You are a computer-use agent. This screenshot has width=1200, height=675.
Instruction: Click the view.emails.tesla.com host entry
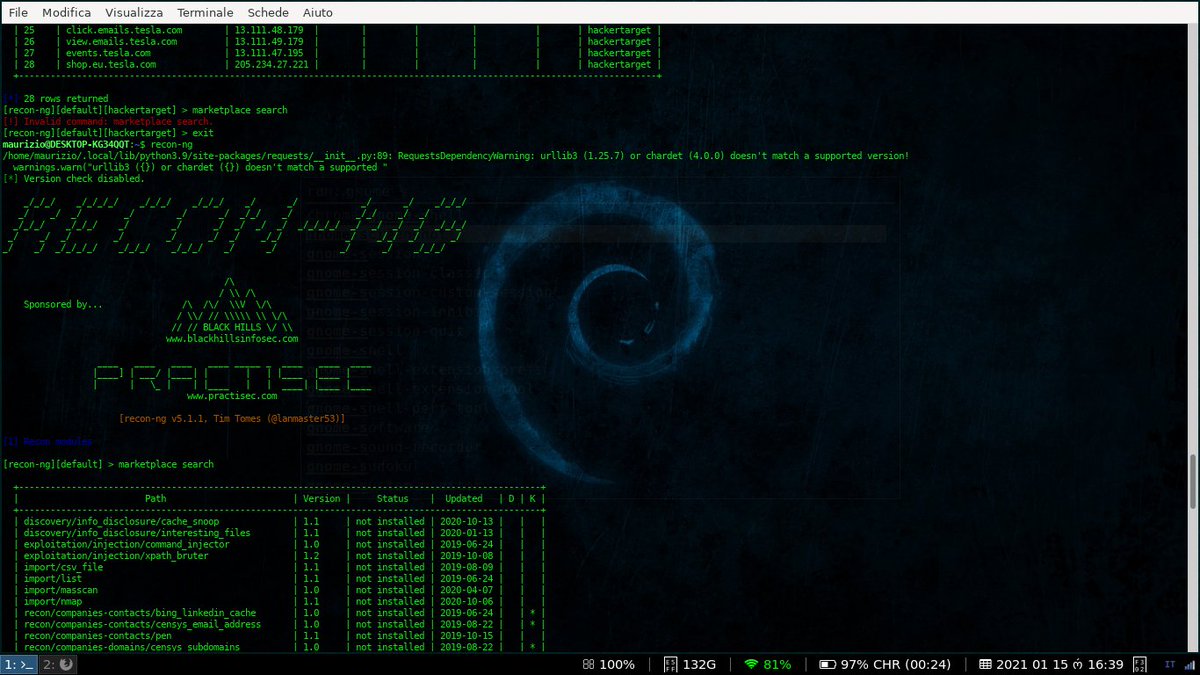(x=119, y=42)
